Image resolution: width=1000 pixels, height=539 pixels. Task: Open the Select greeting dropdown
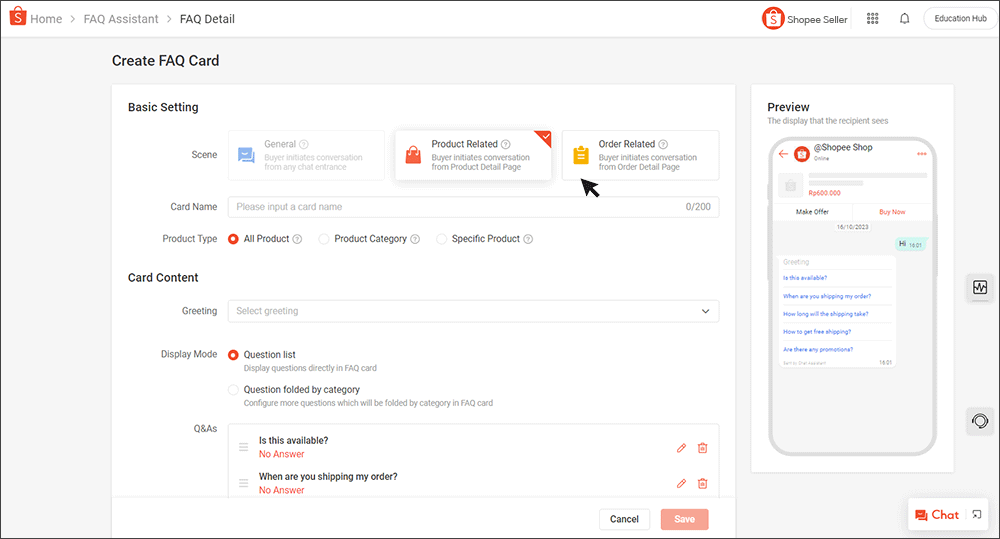point(473,311)
